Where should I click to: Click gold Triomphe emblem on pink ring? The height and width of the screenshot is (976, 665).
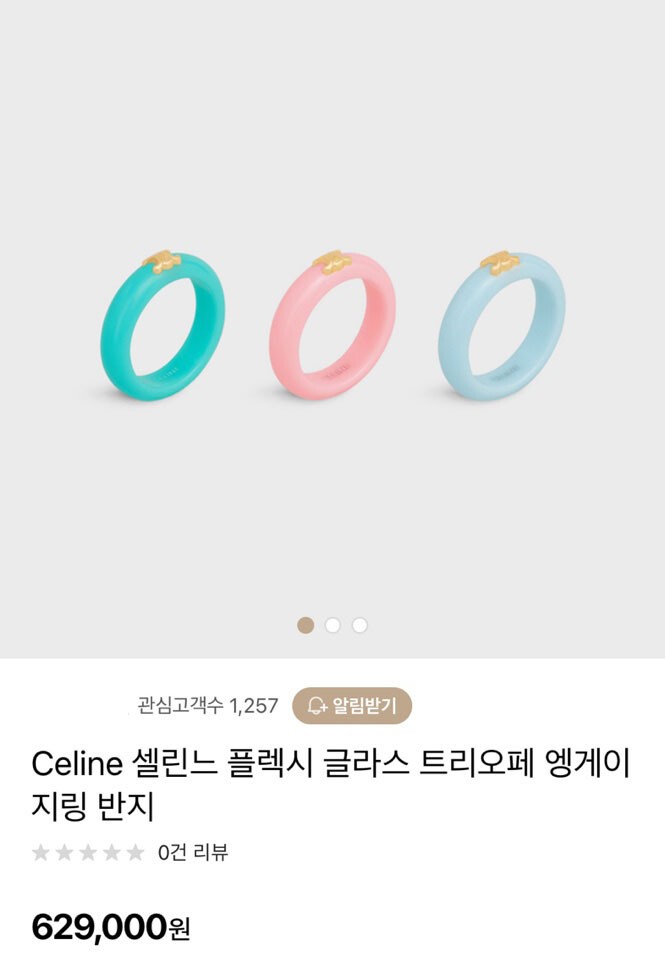(331, 262)
